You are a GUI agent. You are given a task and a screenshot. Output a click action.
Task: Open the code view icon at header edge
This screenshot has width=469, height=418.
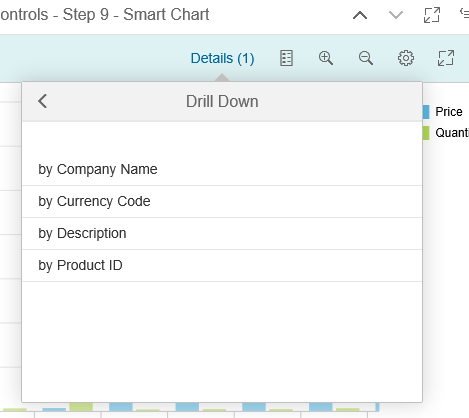tap(464, 13)
